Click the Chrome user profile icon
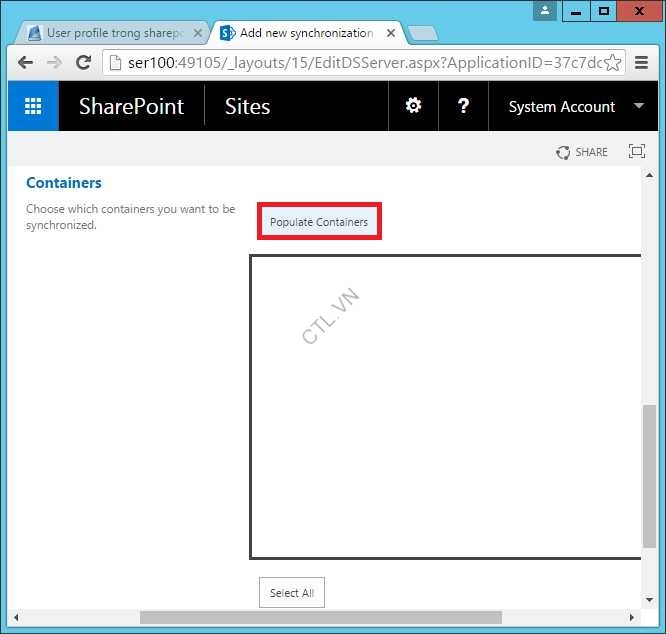The image size is (666, 634). click(545, 11)
